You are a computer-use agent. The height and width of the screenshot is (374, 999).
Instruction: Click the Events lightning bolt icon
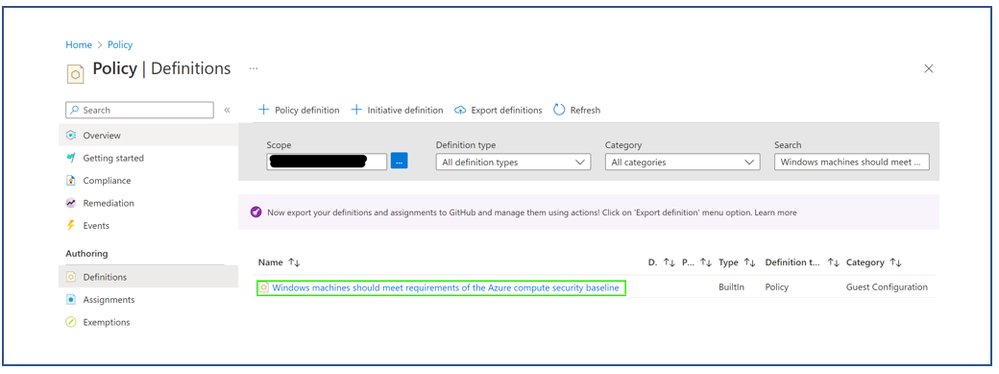[x=71, y=226]
